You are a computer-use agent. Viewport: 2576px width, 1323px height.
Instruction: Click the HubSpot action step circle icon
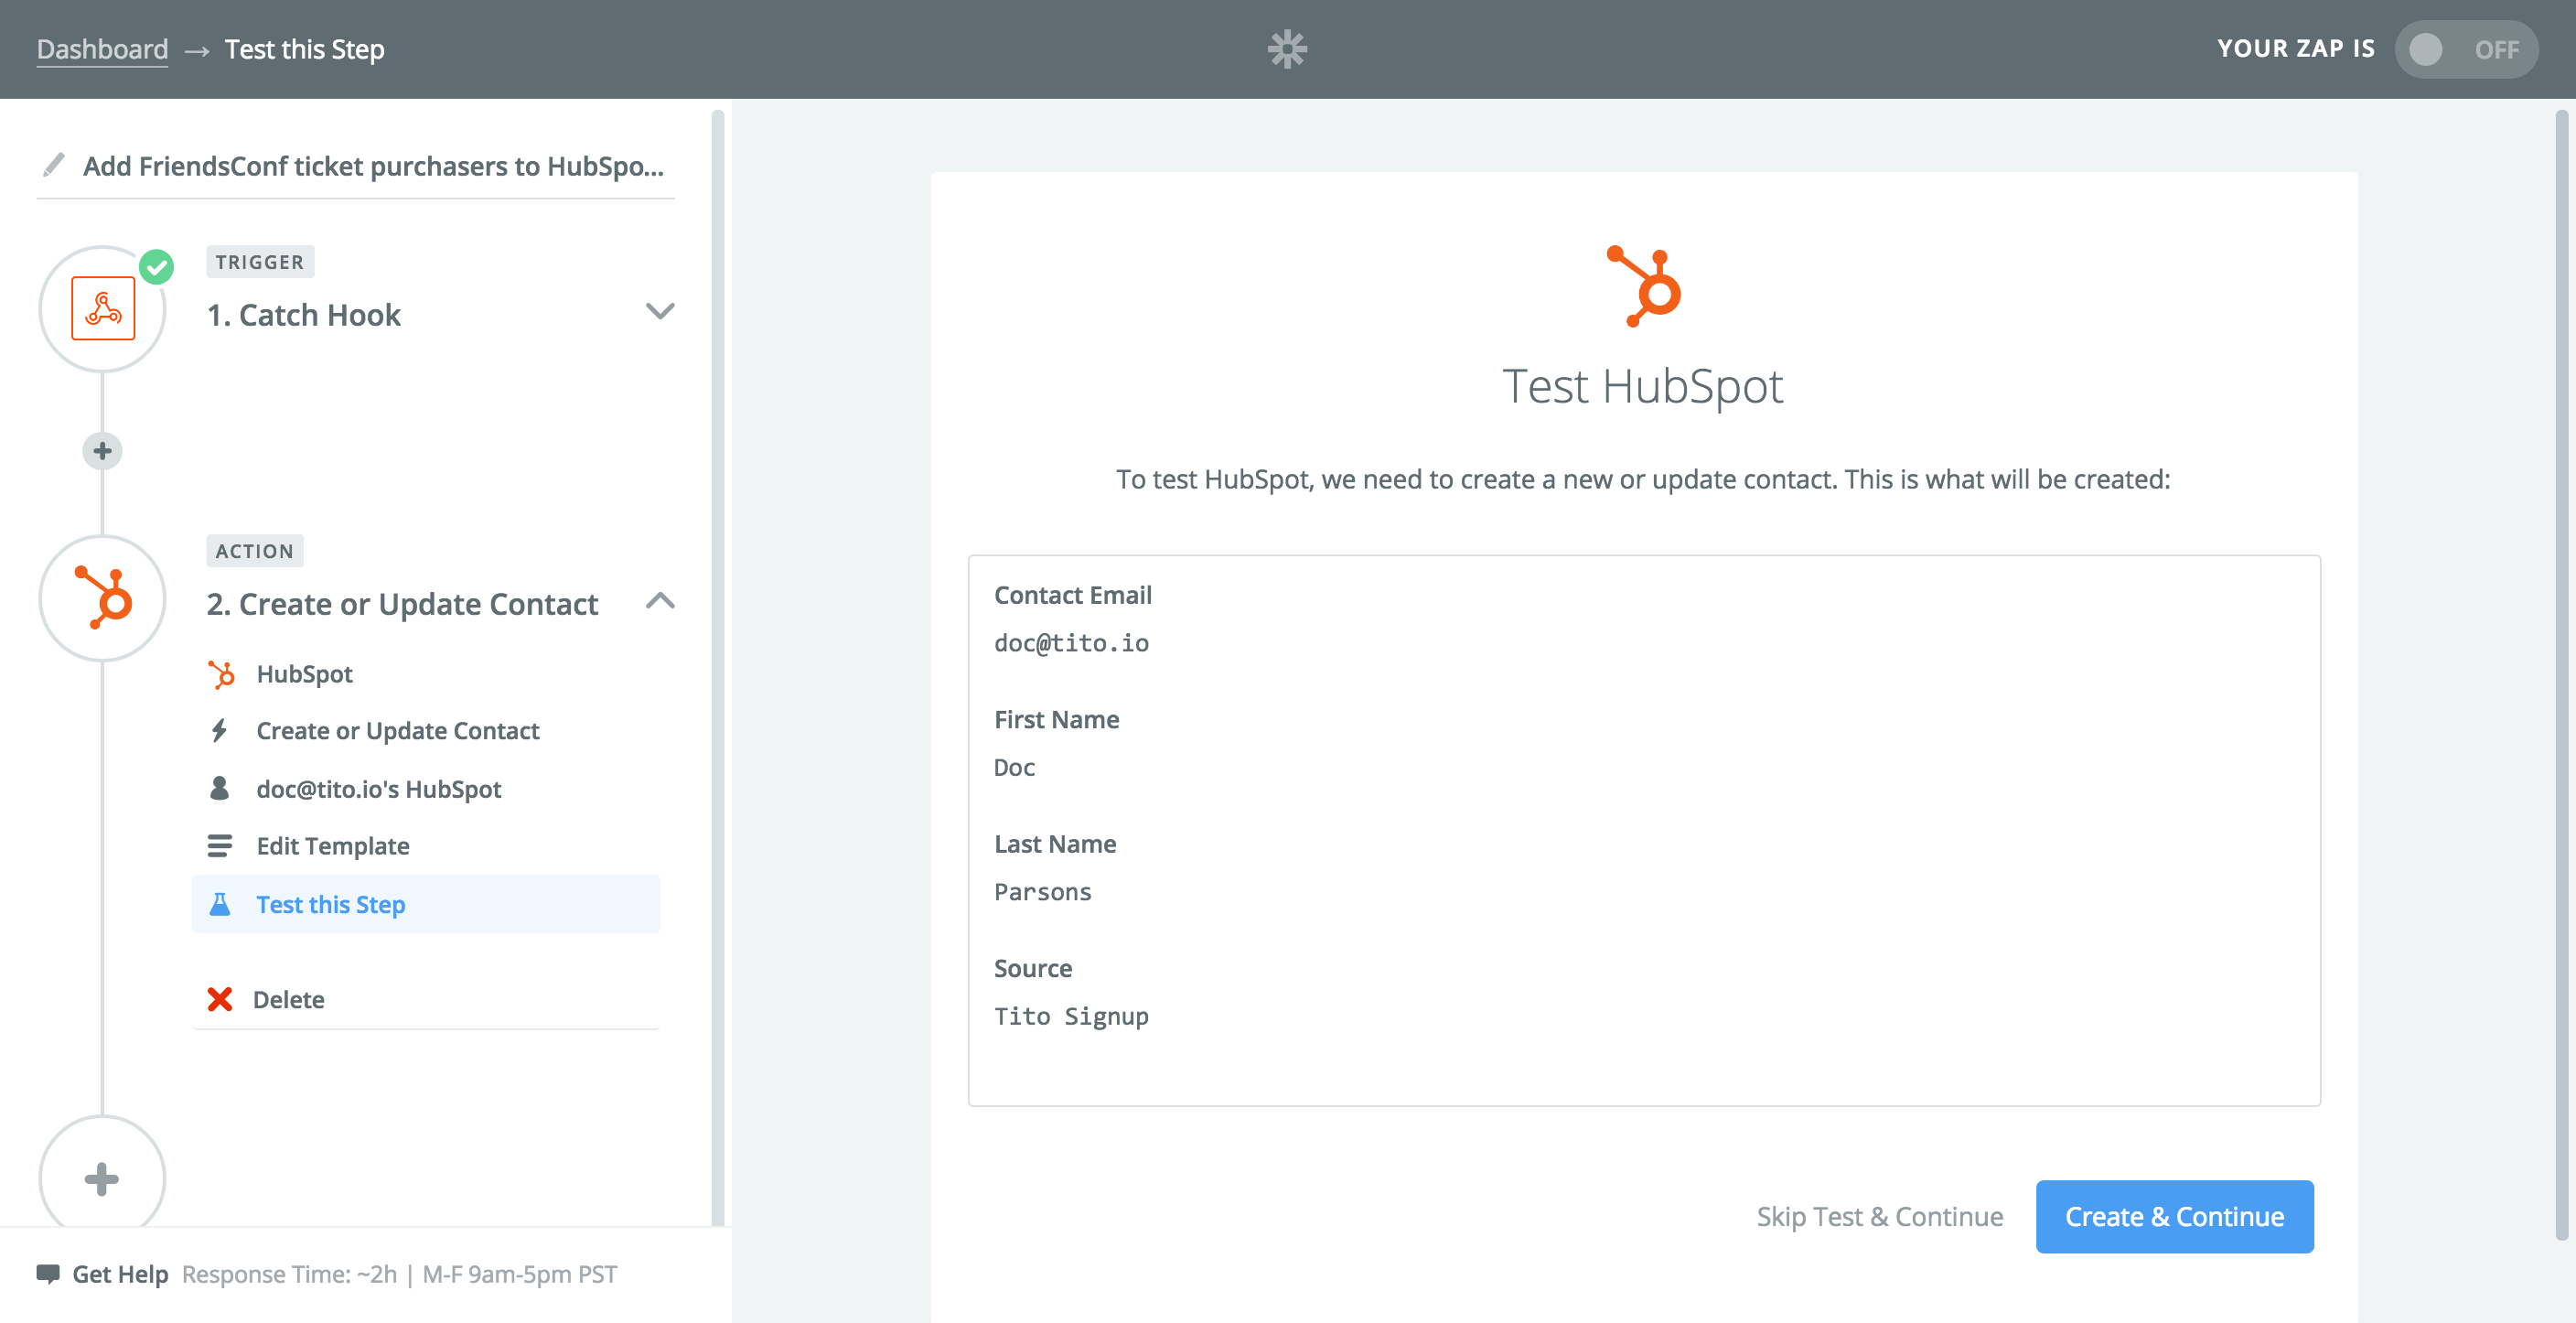[103, 598]
